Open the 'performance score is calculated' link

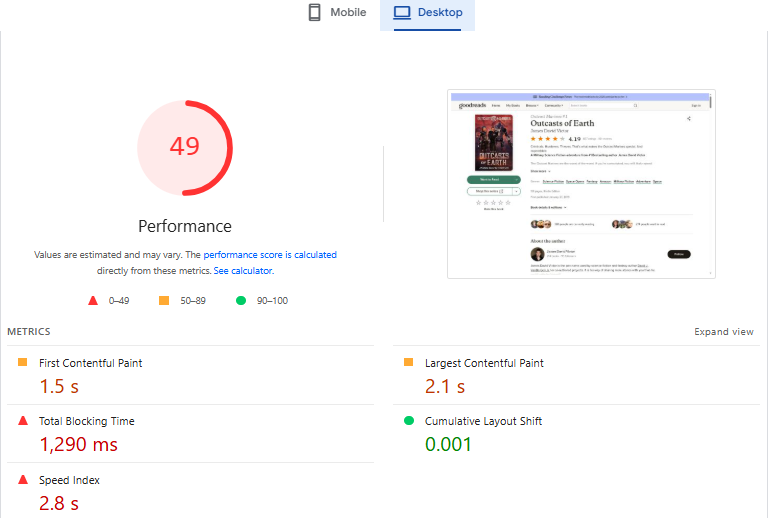(x=270, y=255)
